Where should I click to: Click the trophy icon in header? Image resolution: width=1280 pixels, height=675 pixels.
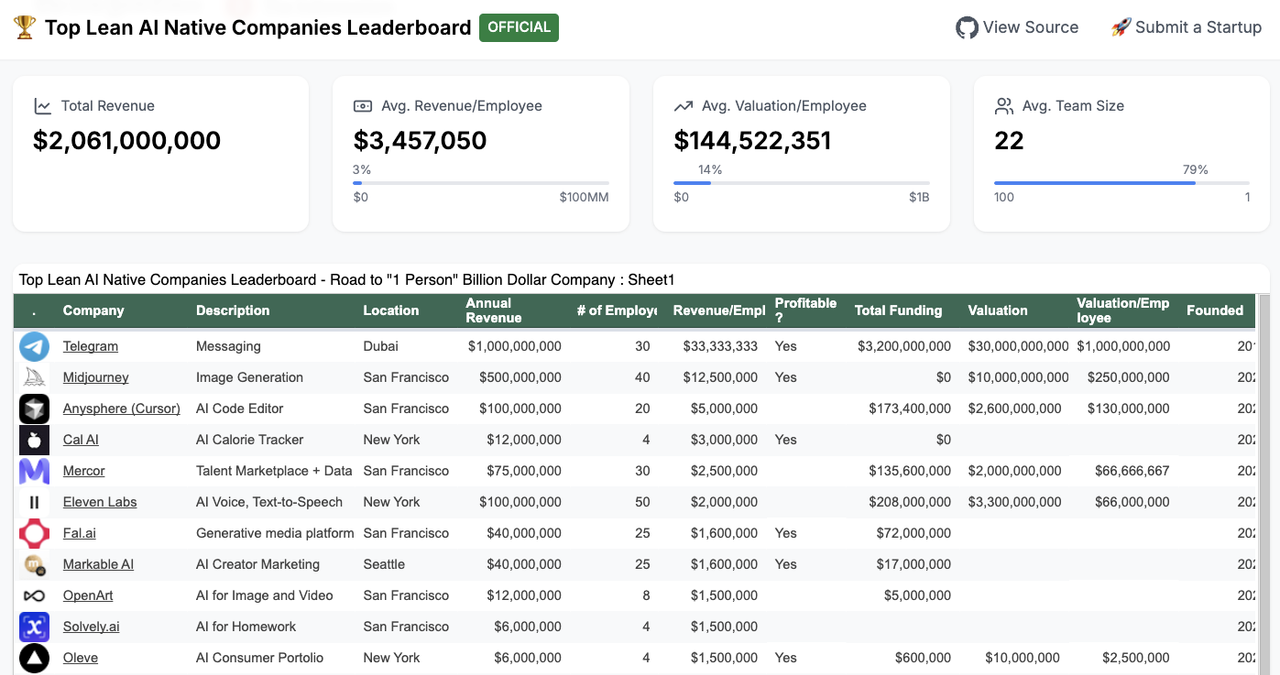[25, 28]
